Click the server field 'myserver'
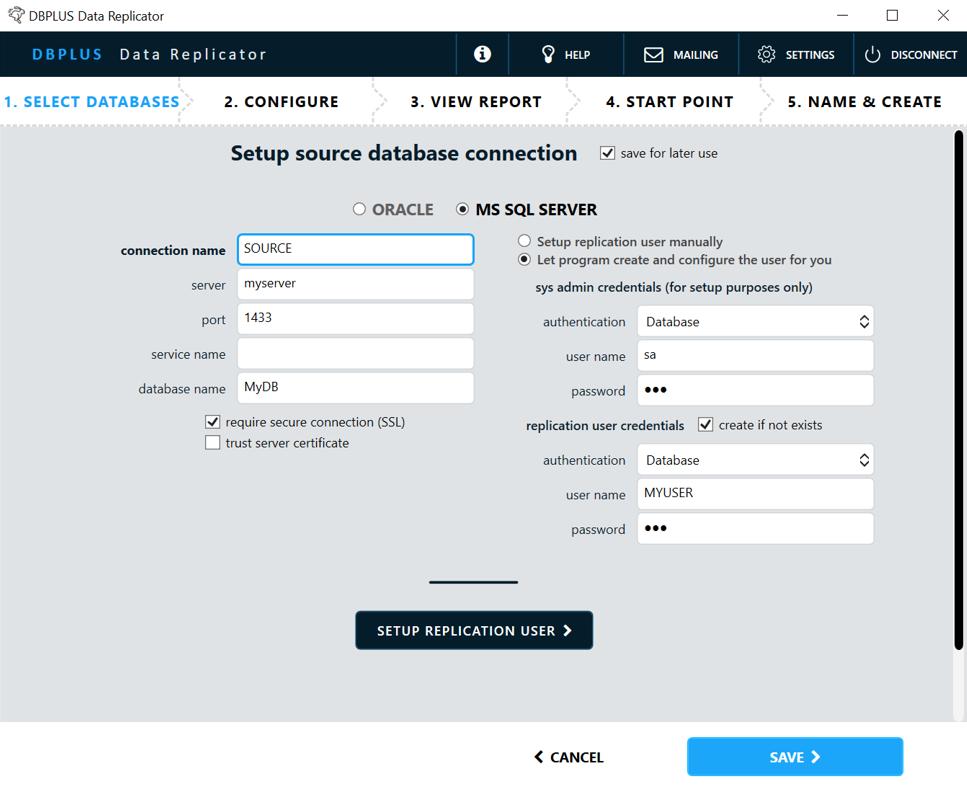The width and height of the screenshot is (967, 791). point(355,284)
